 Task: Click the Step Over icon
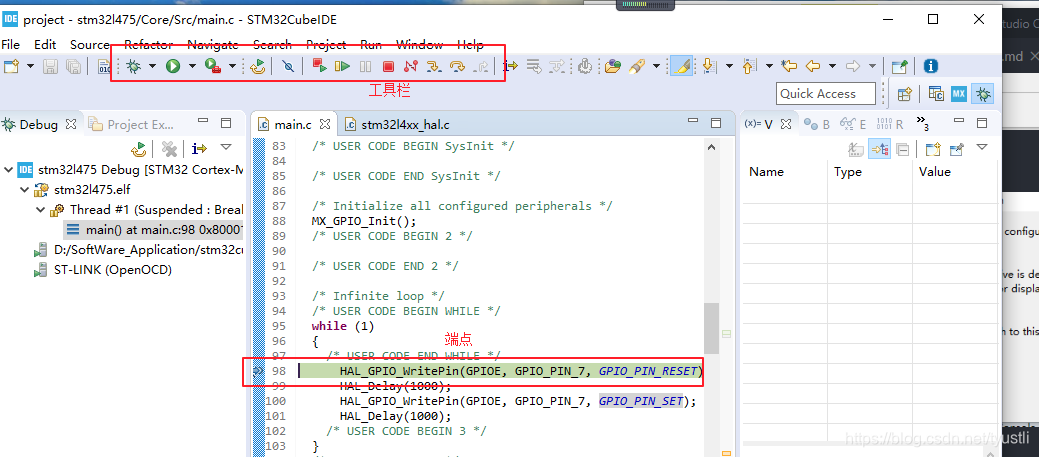(457, 66)
